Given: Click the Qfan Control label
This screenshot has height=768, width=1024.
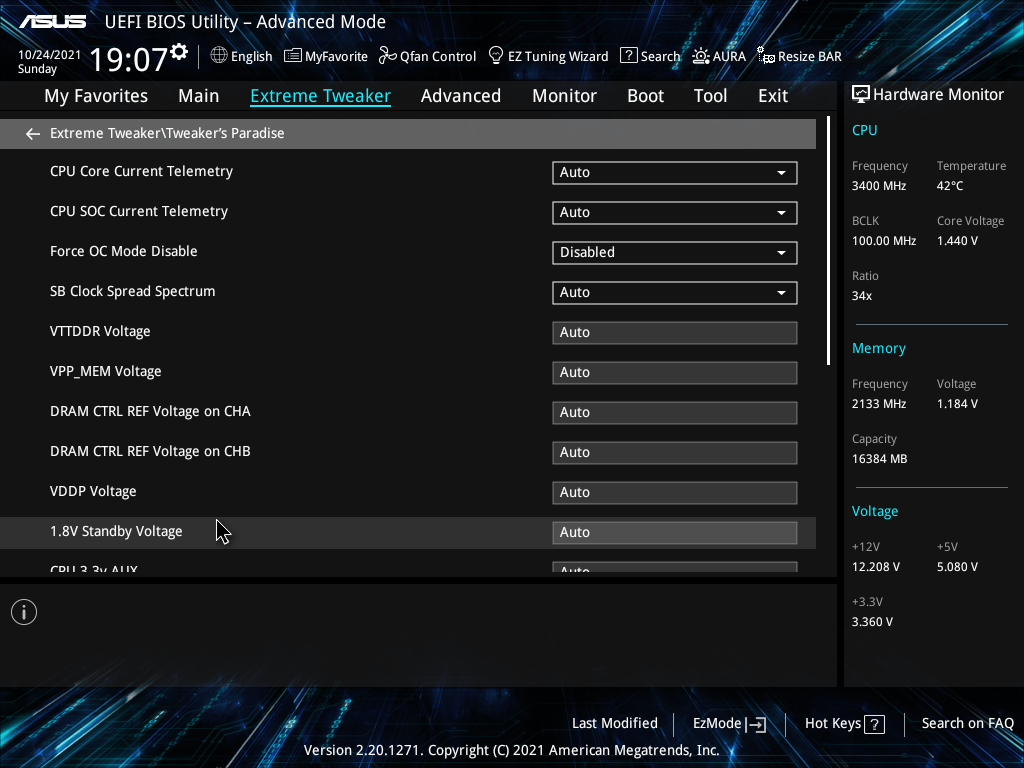Looking at the screenshot, I should coord(438,57).
